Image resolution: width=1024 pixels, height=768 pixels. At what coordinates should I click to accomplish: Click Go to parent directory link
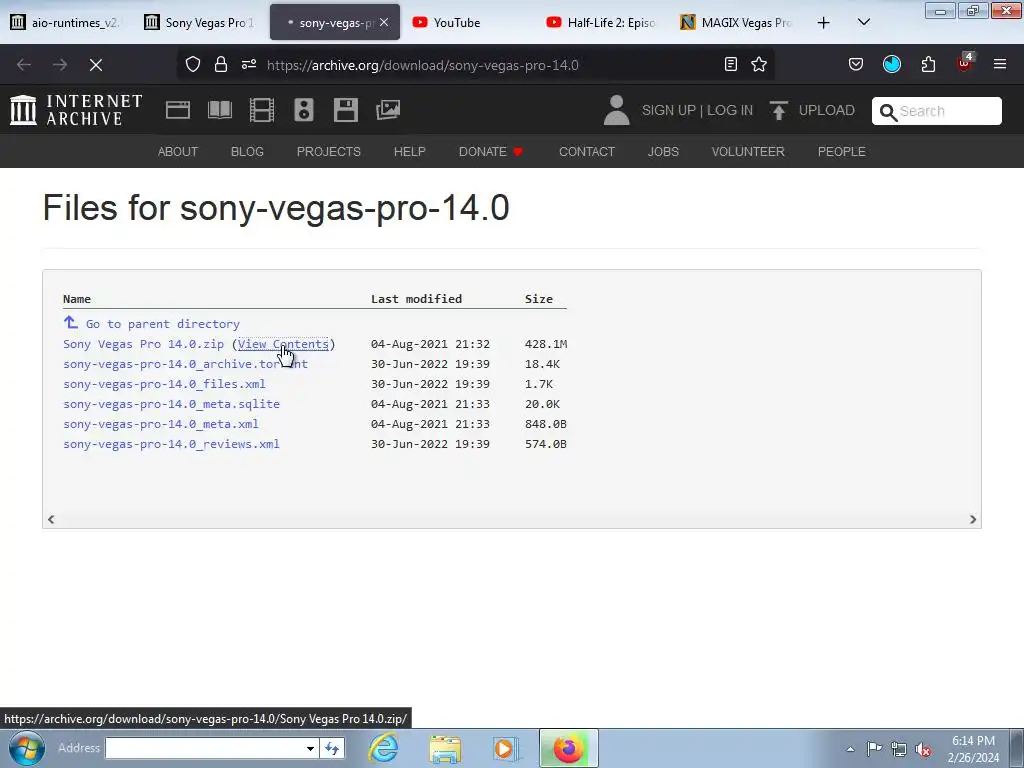click(x=163, y=324)
